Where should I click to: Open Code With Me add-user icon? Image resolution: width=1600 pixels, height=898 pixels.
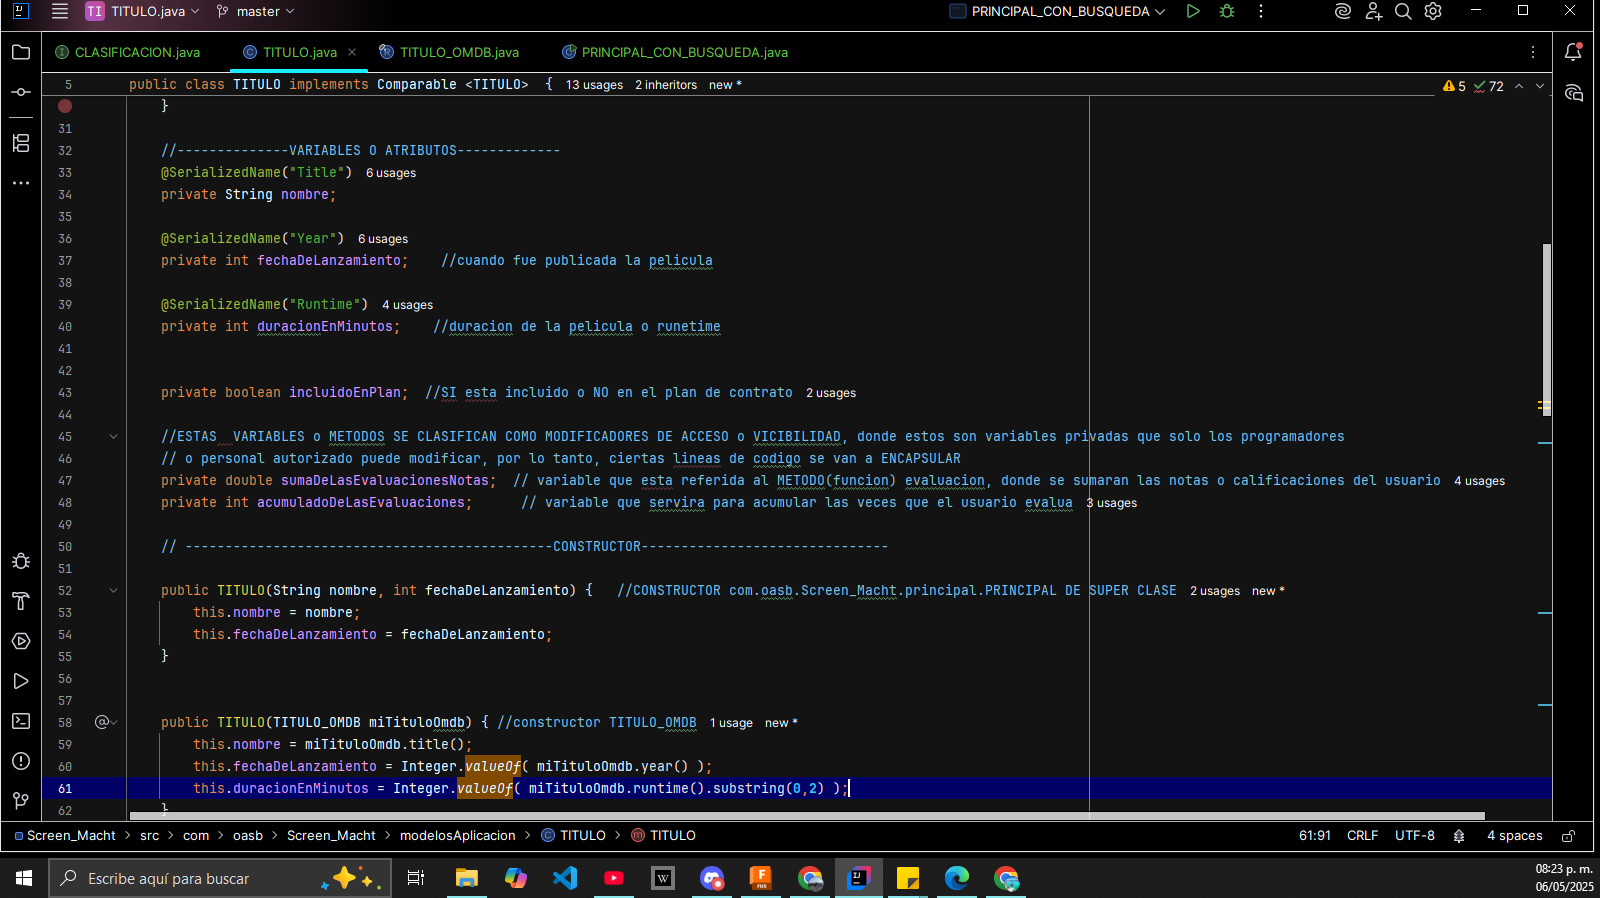click(1373, 11)
